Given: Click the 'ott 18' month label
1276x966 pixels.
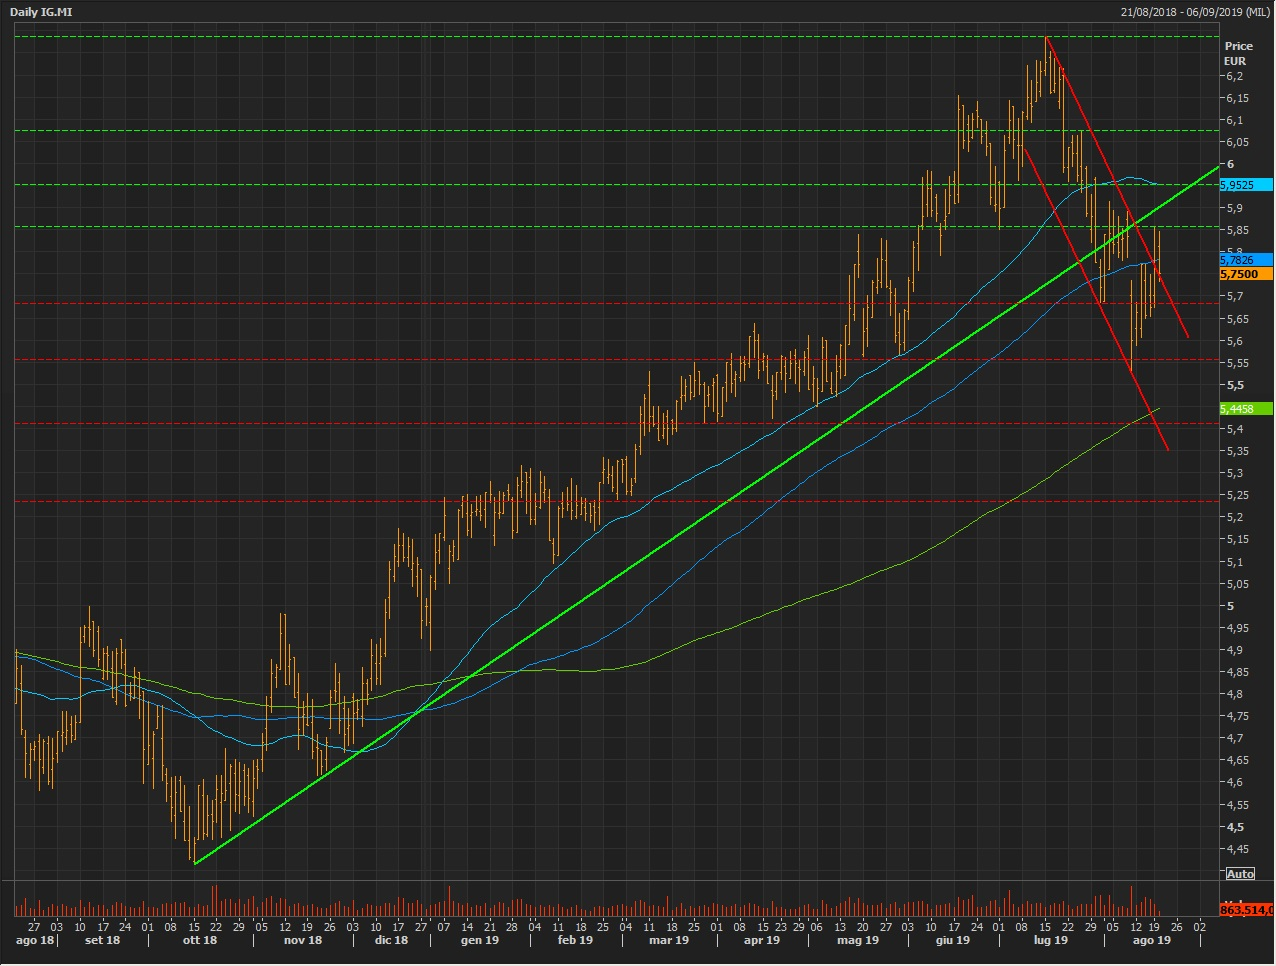Looking at the screenshot, I should point(200,940).
